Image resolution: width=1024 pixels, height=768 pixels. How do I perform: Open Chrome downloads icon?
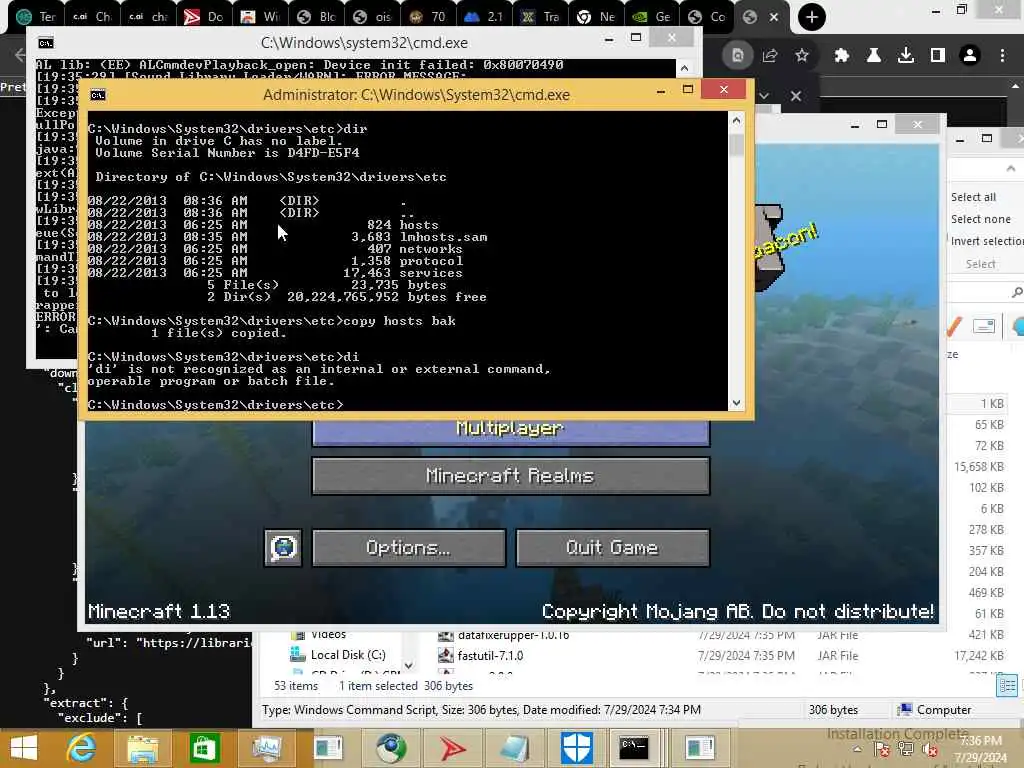click(x=906, y=56)
